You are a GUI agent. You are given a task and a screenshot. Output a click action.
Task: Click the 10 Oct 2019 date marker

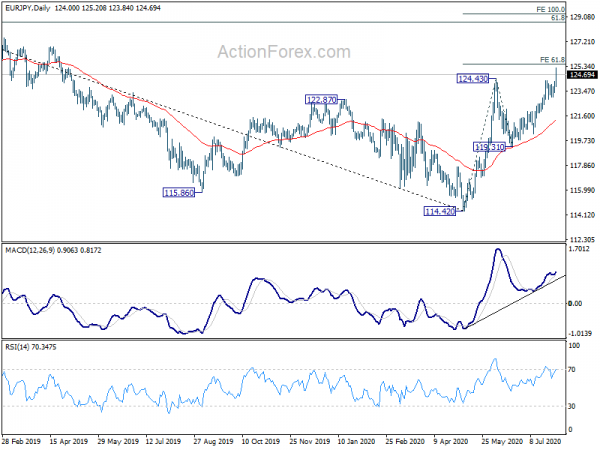(261, 441)
